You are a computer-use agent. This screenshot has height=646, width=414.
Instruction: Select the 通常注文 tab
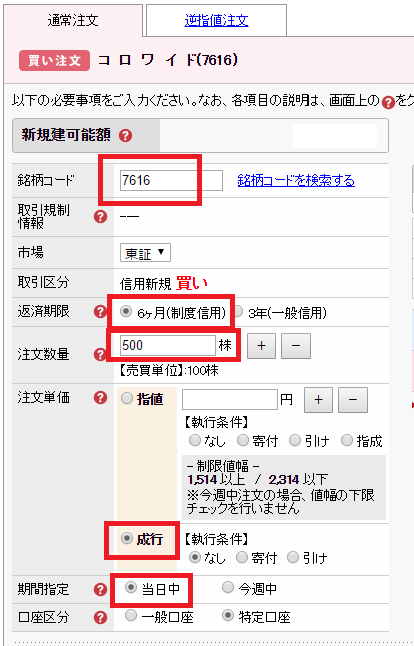[x=73, y=21]
